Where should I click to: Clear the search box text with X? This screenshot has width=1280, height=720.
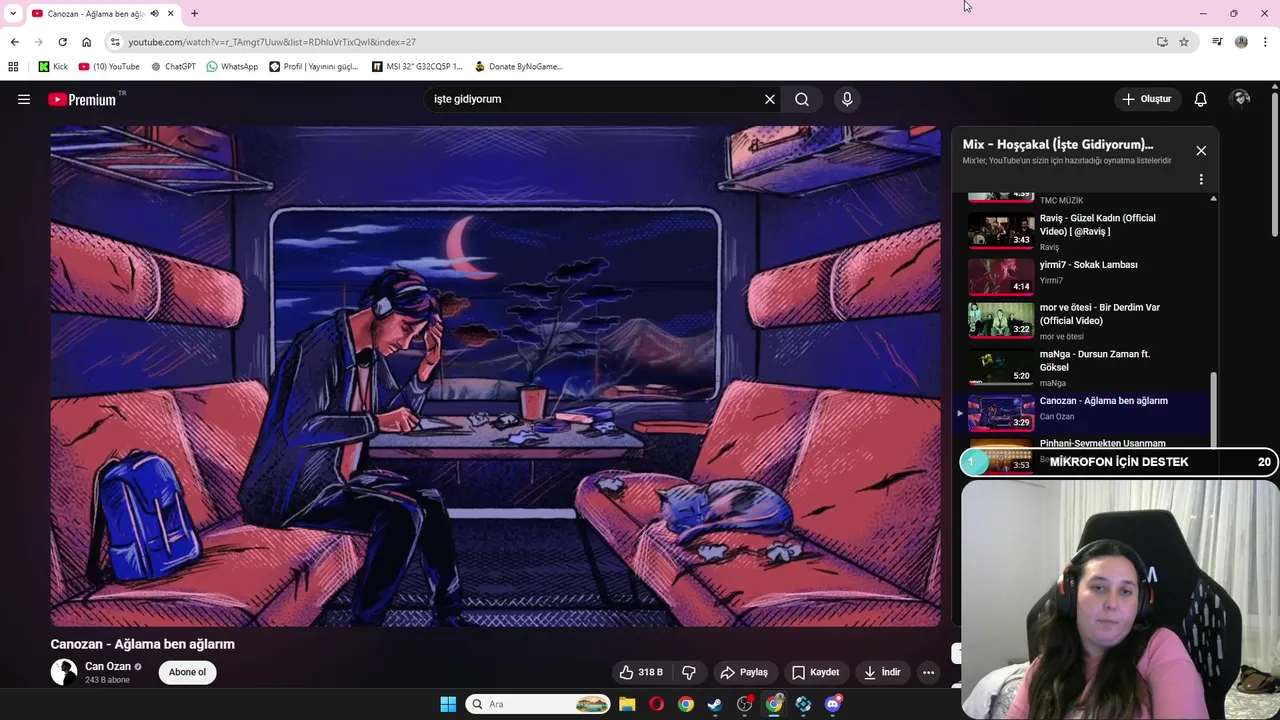coord(770,99)
